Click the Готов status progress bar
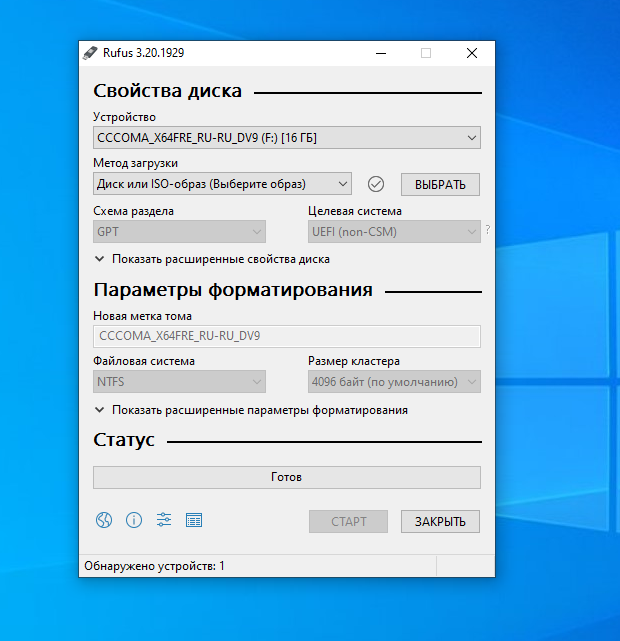620x641 pixels. (287, 477)
